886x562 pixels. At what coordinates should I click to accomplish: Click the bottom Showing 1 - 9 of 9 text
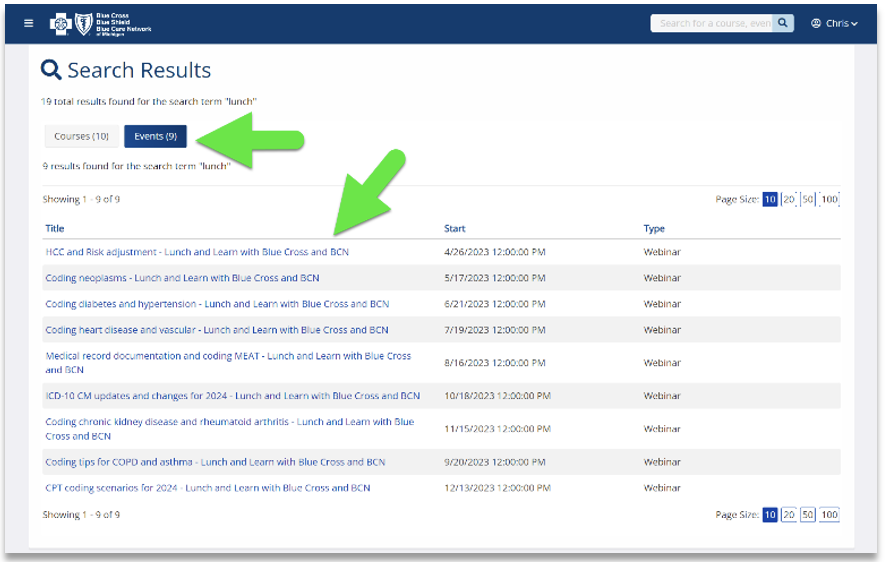81,515
